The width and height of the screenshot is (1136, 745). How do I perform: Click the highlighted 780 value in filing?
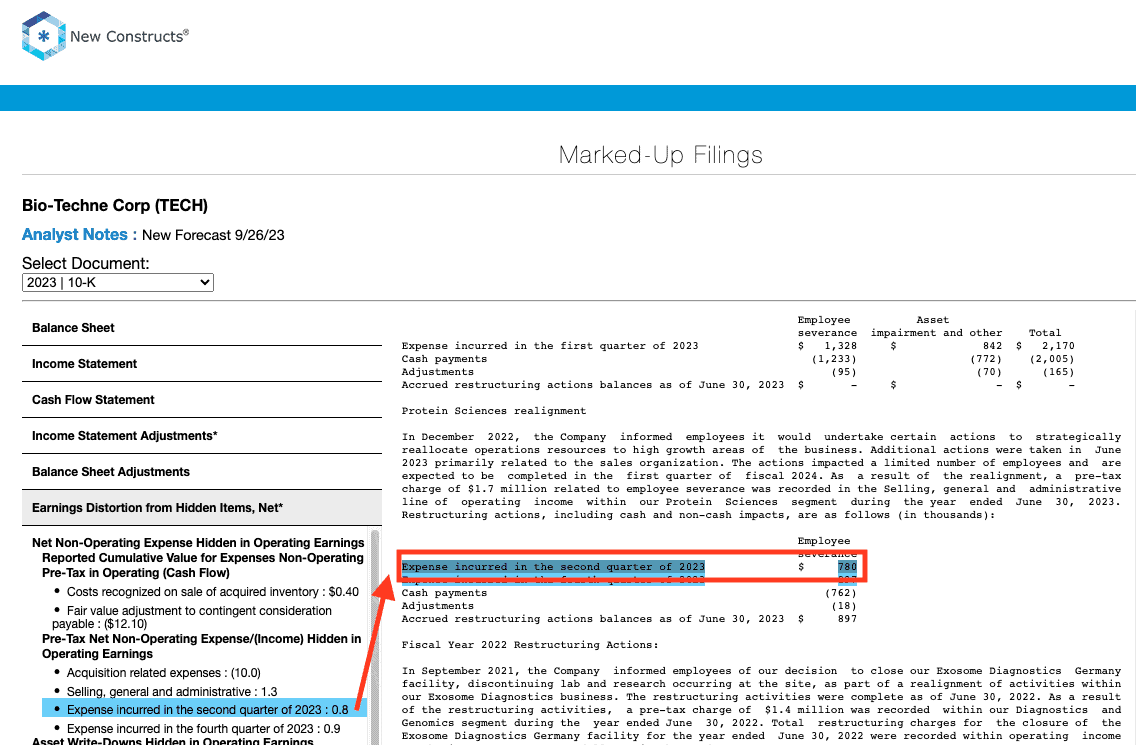(x=847, y=567)
